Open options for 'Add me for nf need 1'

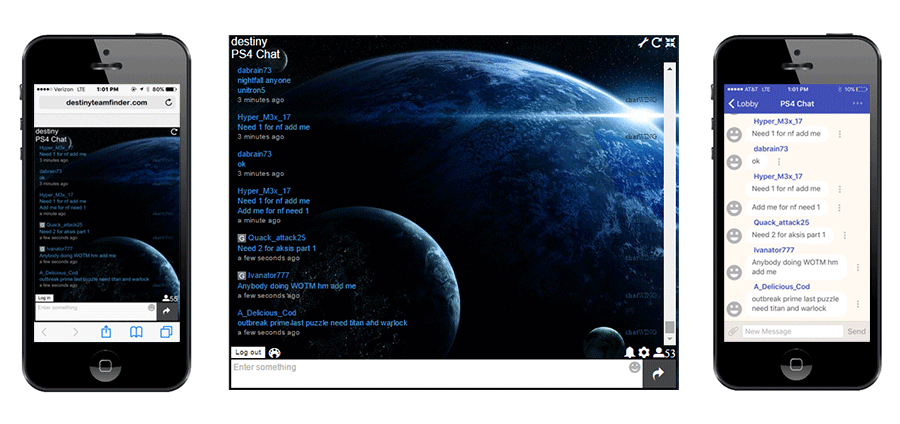coord(839,207)
